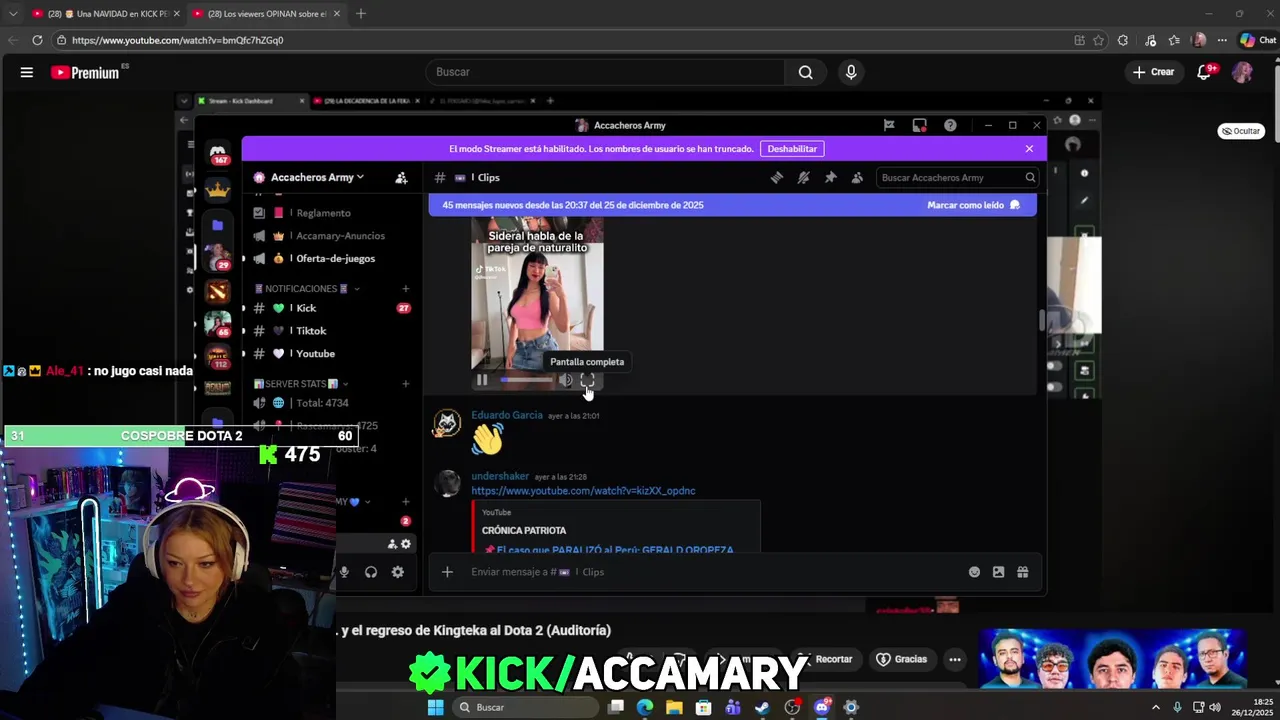Open the Accamary-Anuncios channel
Image resolution: width=1280 pixels, height=720 pixels.
coord(330,236)
